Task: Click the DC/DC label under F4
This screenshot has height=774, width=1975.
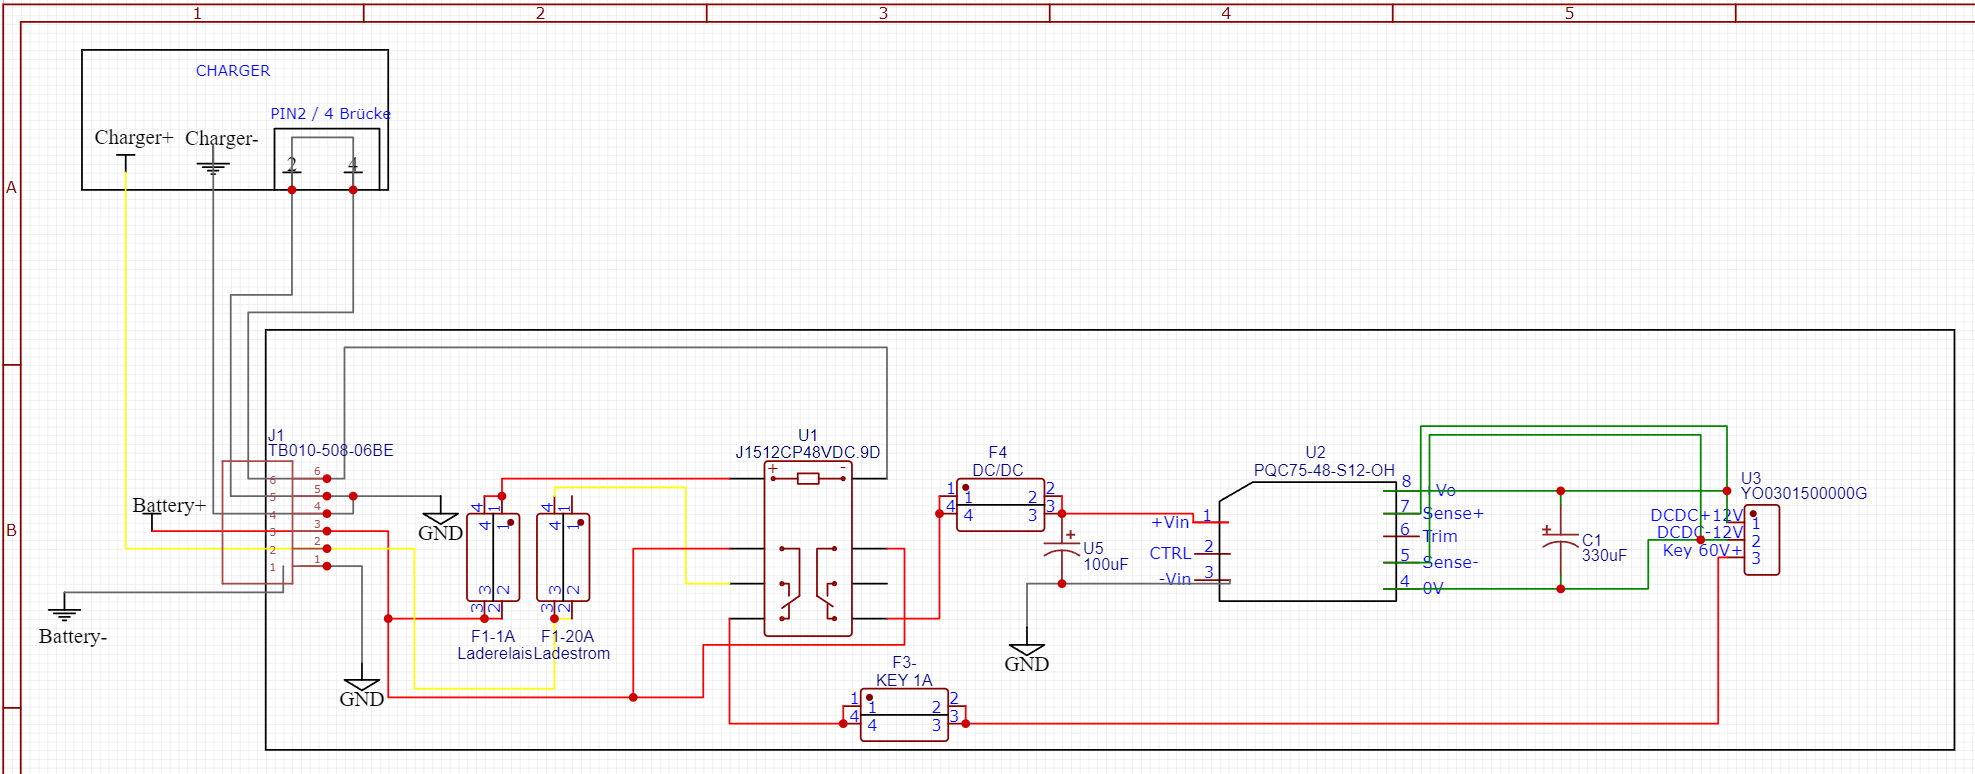Action: 998,470
